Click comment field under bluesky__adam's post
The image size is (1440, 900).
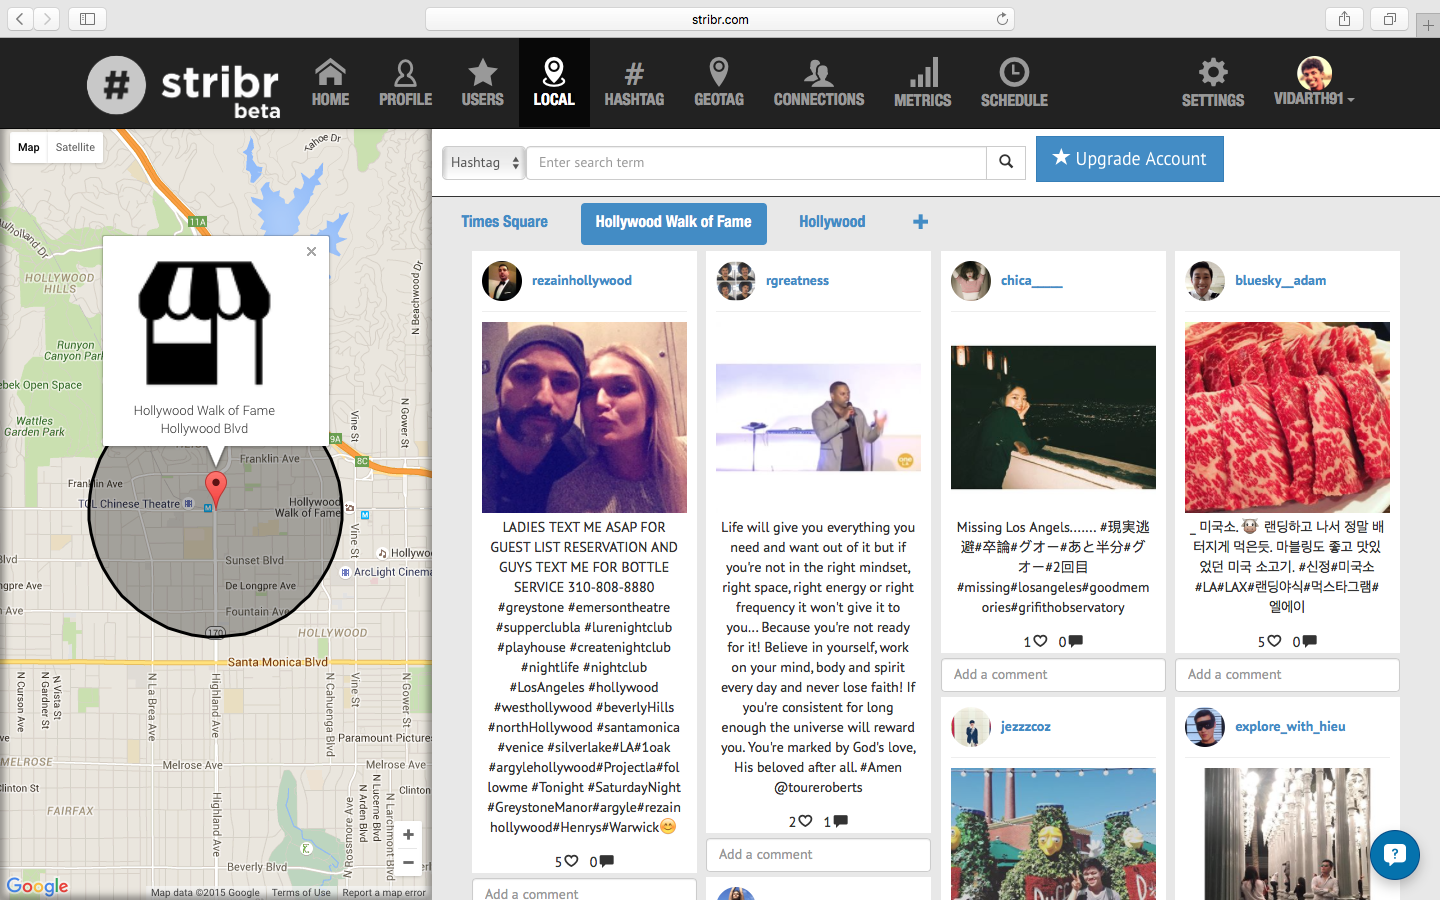pyautogui.click(x=1287, y=675)
